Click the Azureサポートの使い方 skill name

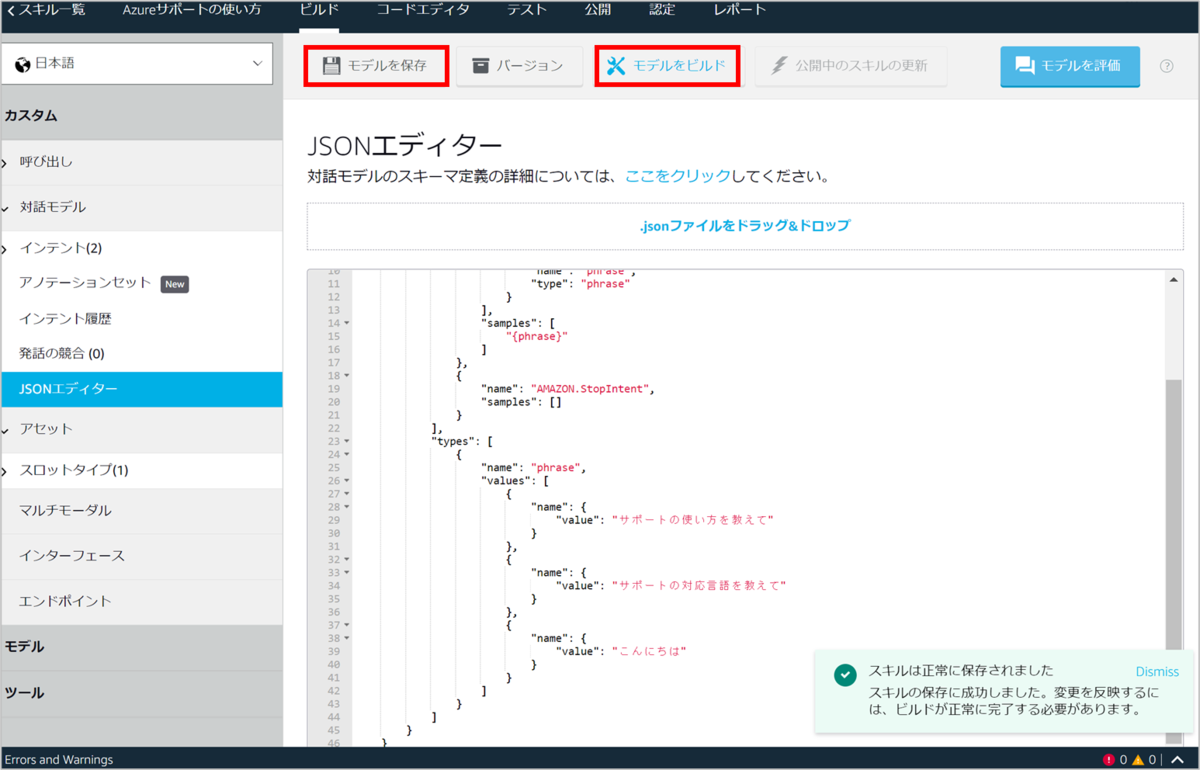coord(192,10)
